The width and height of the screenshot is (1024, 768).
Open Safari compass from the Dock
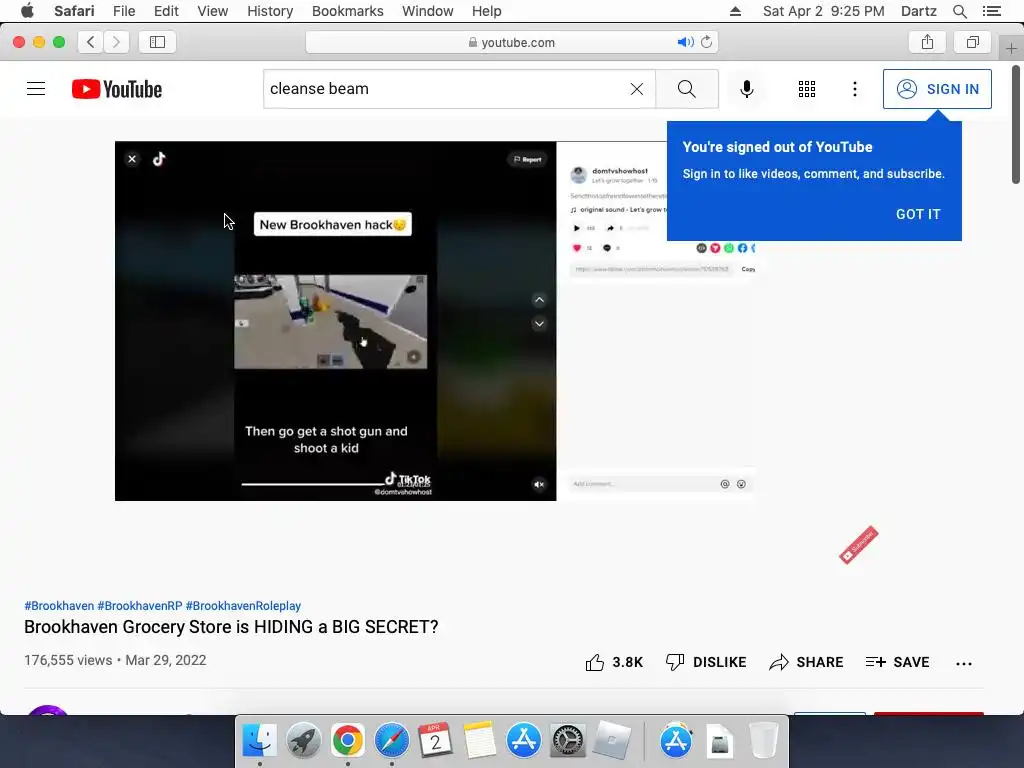coord(392,741)
